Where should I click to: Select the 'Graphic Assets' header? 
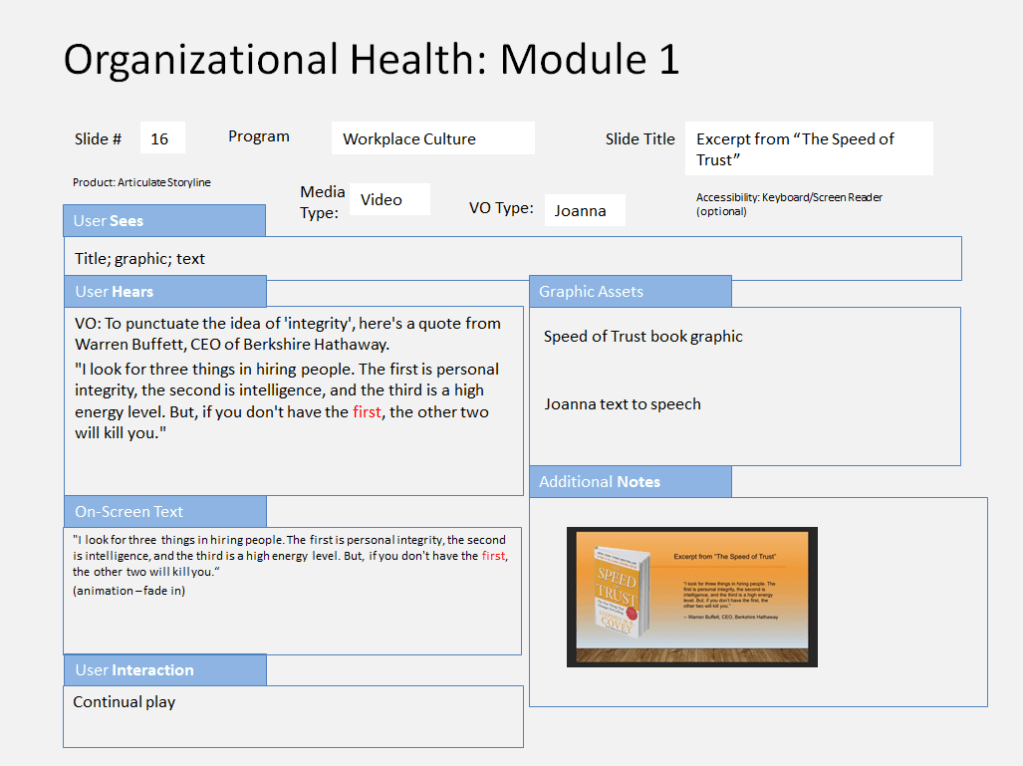coord(630,292)
